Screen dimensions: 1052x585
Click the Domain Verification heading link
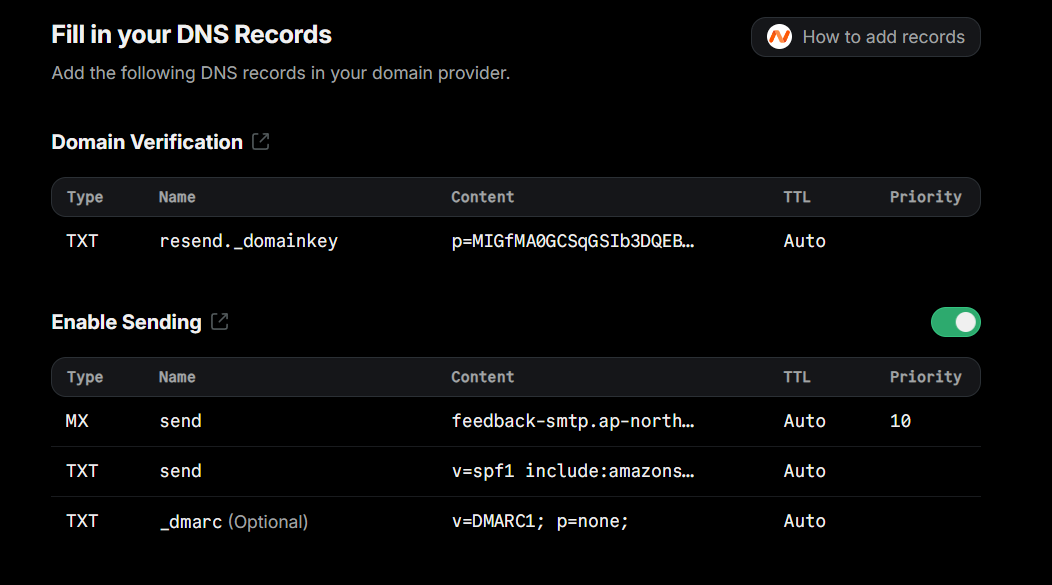[x=147, y=142]
